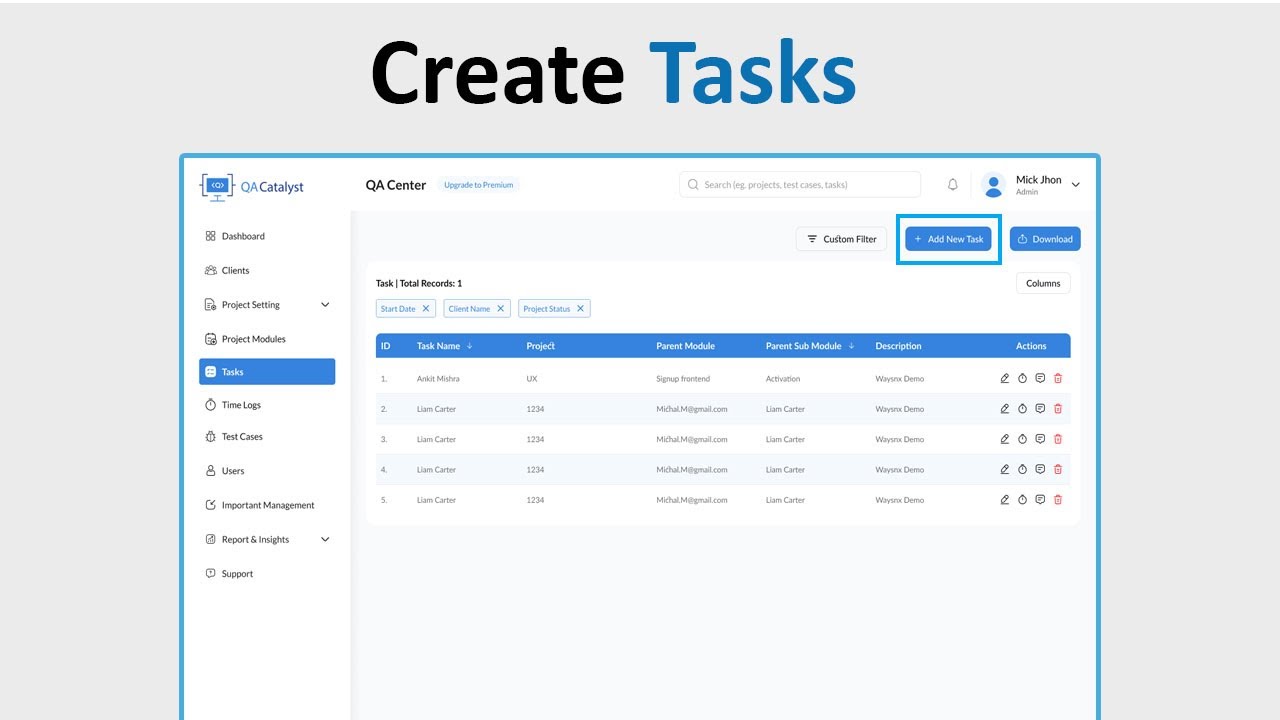Click the Activation sub module cell
Image resolution: width=1280 pixels, height=720 pixels.
tap(783, 379)
